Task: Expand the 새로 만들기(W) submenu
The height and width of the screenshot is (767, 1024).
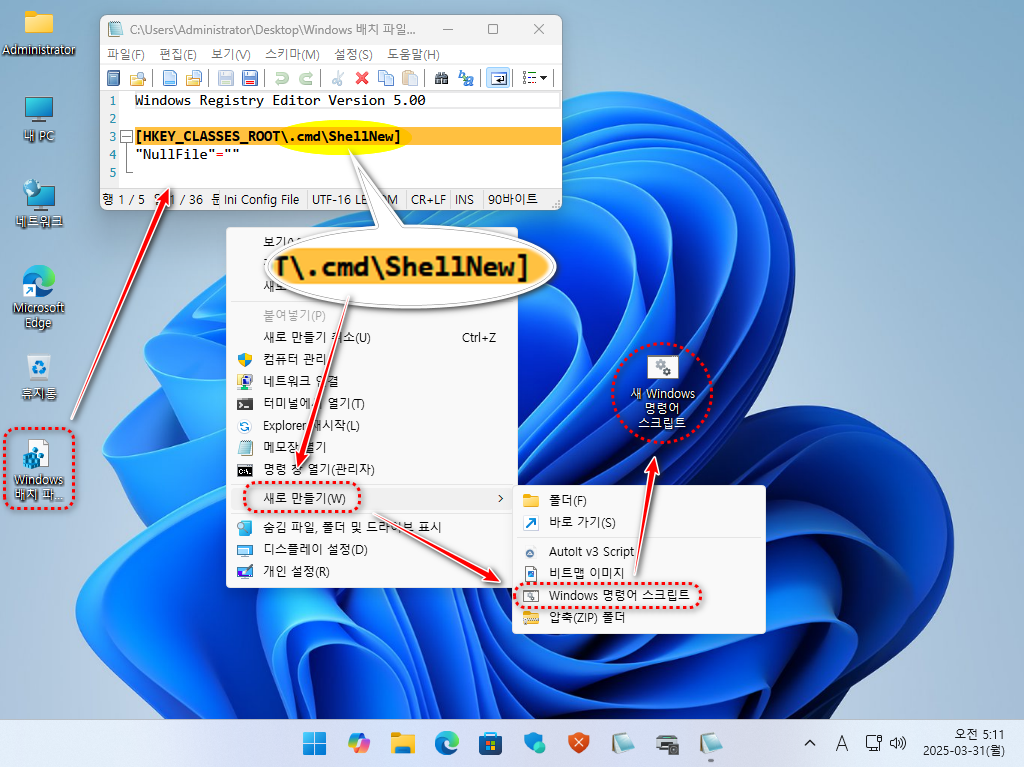Action: (372, 498)
